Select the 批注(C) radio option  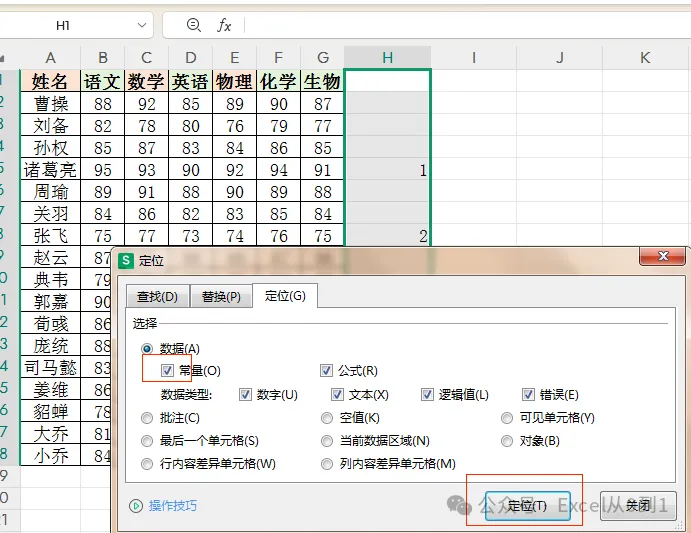[x=147, y=417]
